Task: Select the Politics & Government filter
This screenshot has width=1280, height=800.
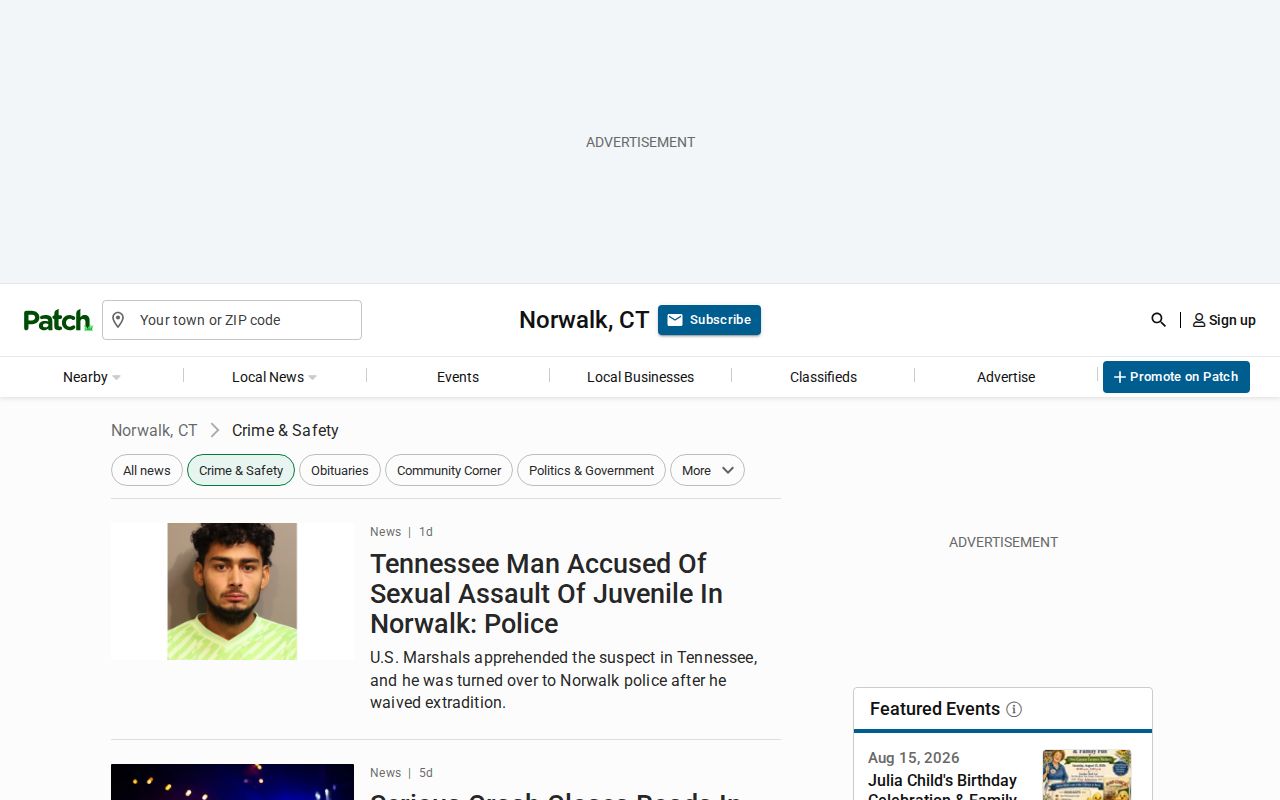Action: point(591,470)
